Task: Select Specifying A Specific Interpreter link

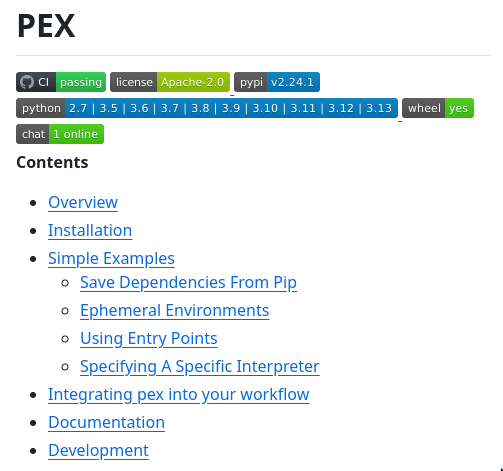Action: tap(200, 367)
